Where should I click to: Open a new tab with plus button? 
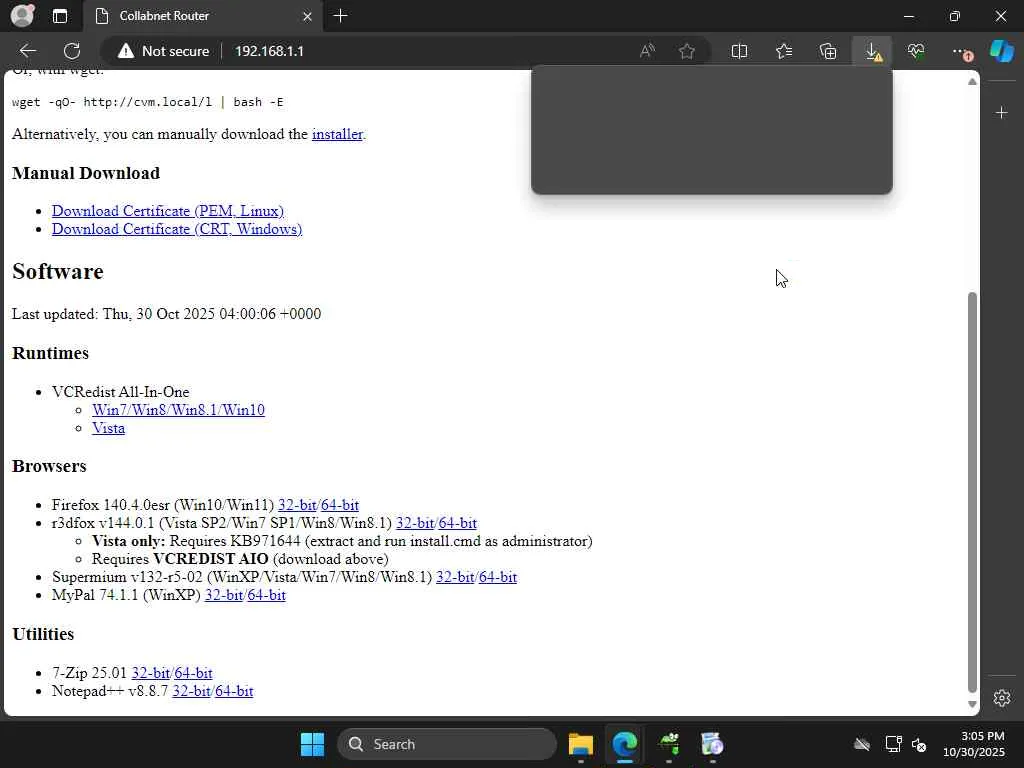[340, 16]
